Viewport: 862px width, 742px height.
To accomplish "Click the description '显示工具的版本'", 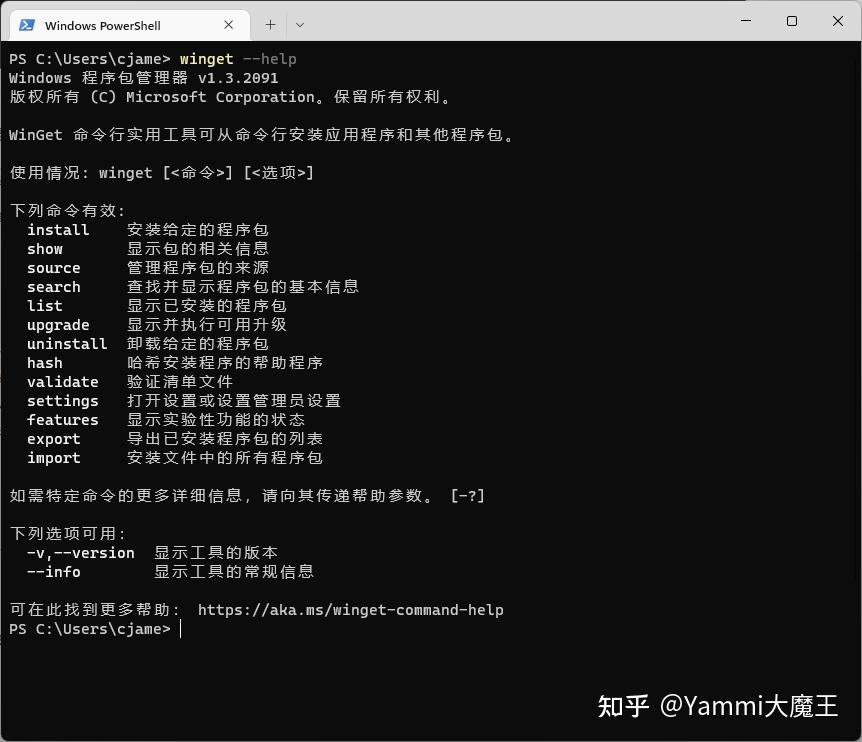I will click(x=216, y=553).
